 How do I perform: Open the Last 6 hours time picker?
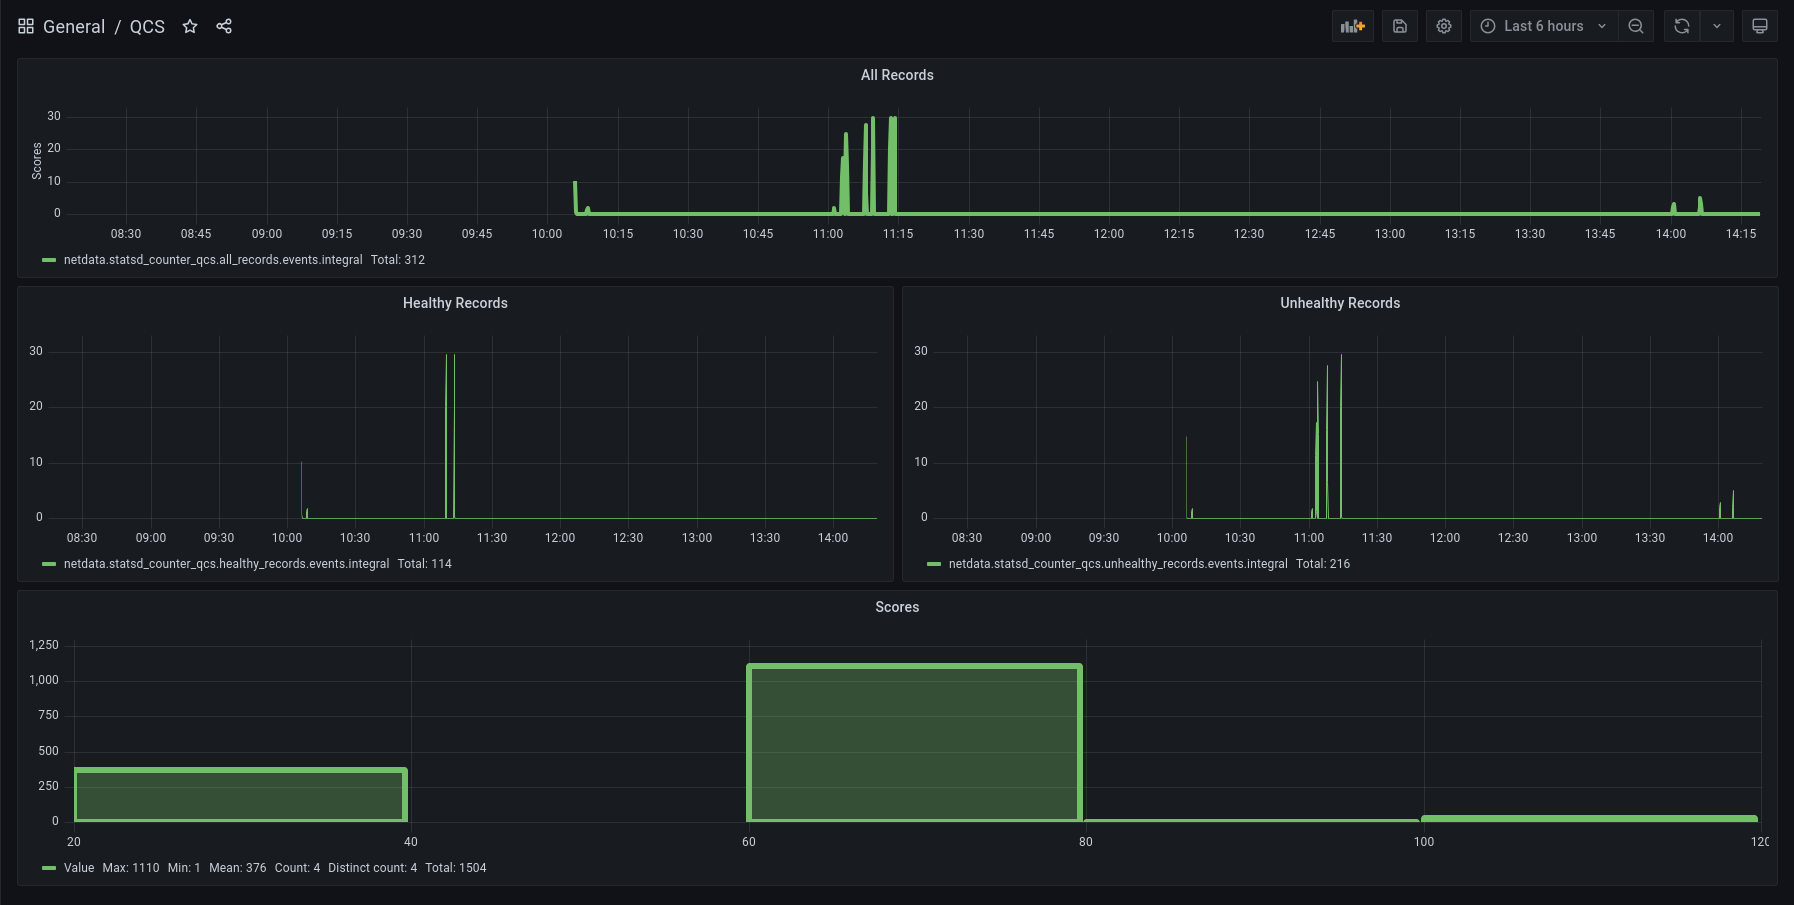coord(1544,26)
